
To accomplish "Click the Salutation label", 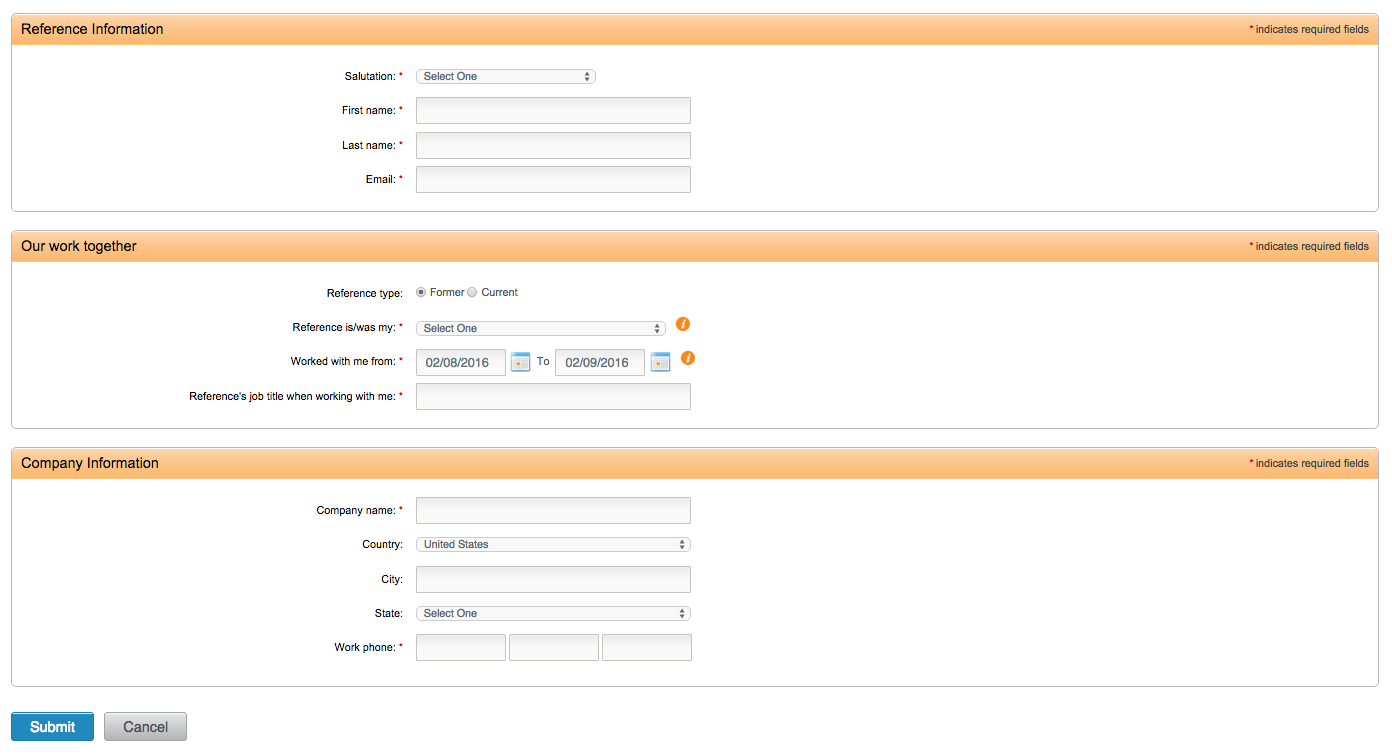I will [x=369, y=76].
